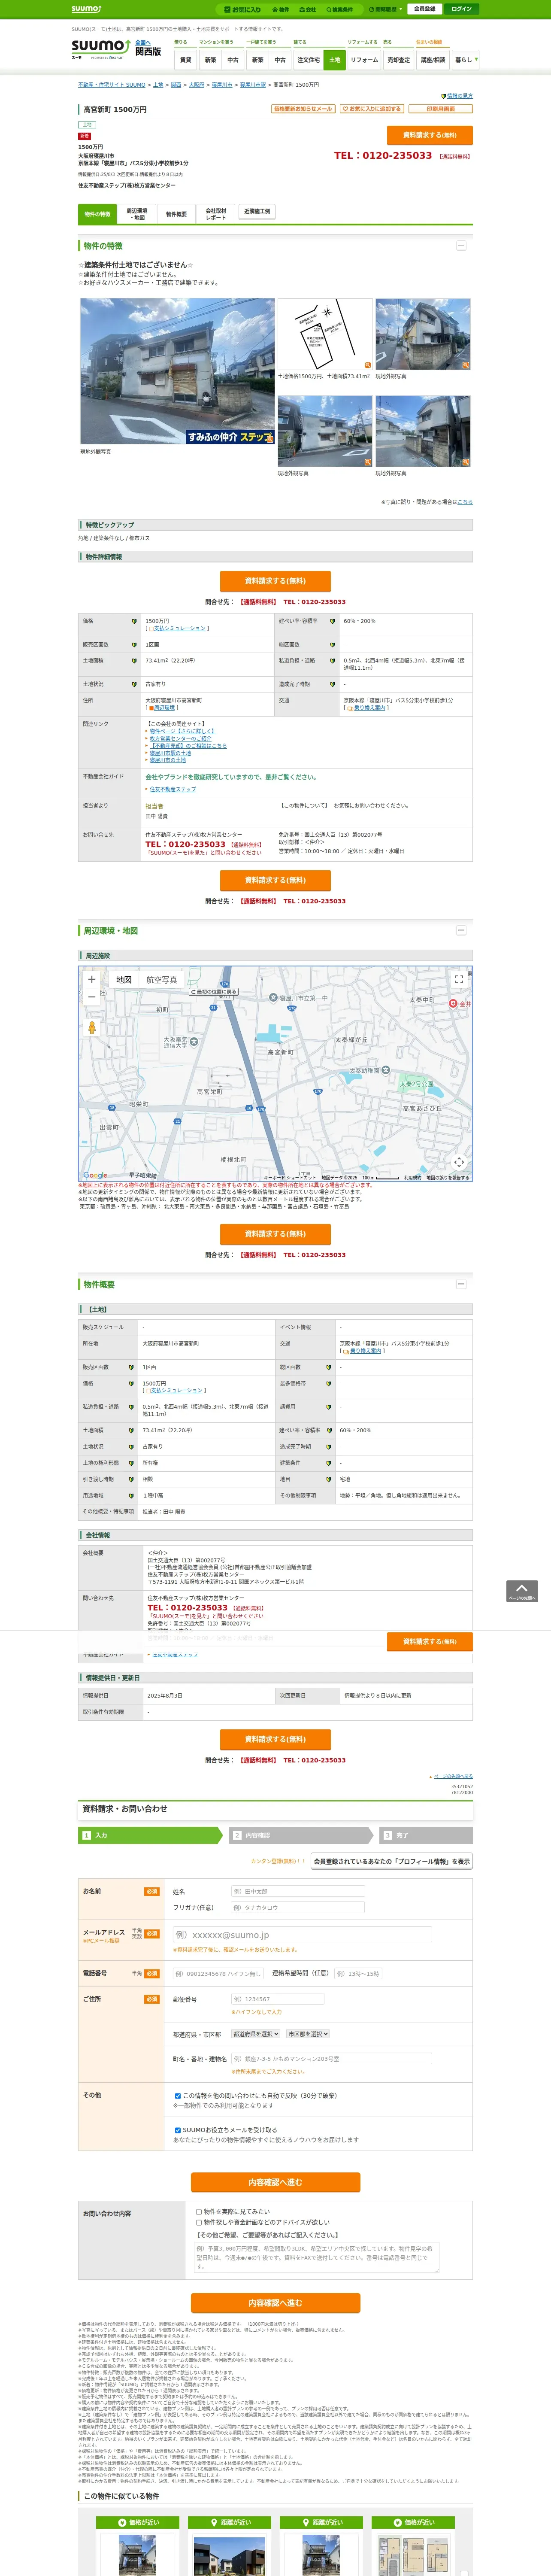
Task: Click the large main property photo
Action: [177, 371]
